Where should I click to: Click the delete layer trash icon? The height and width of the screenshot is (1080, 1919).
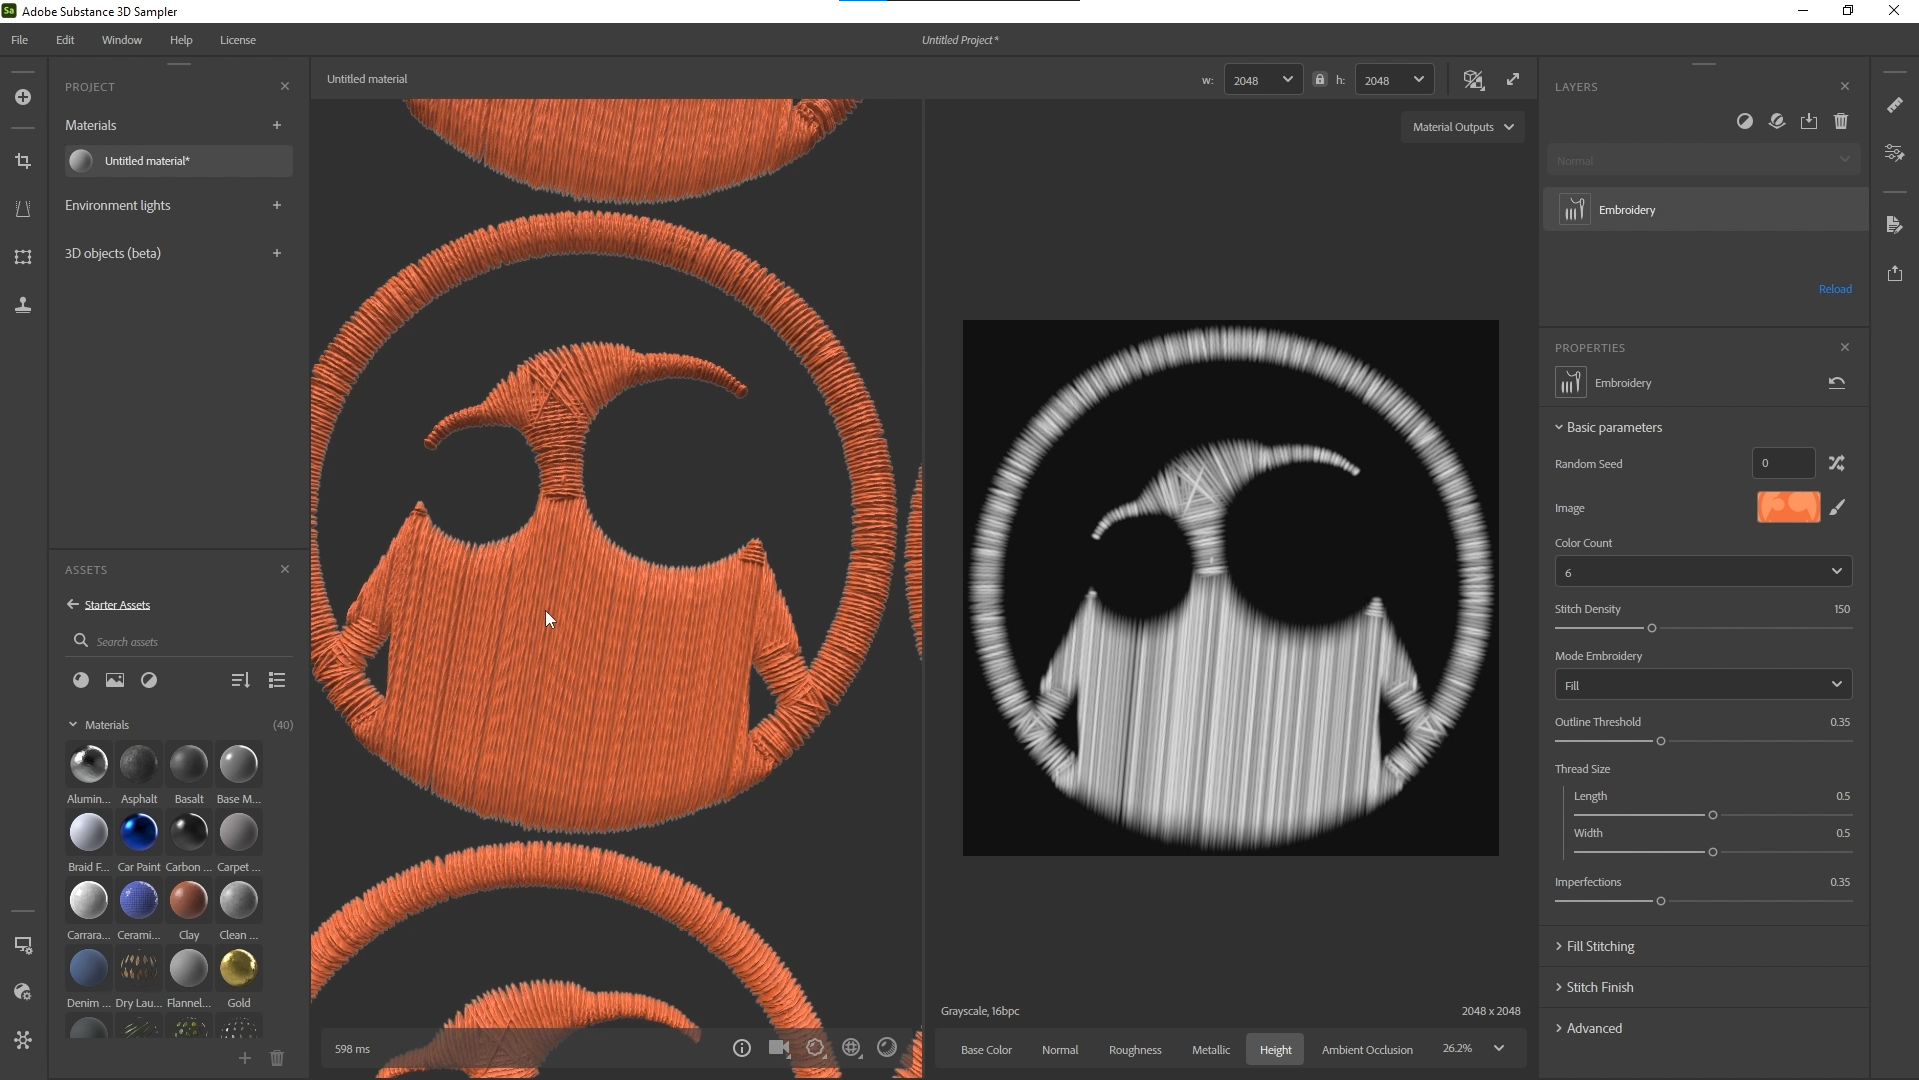(x=1841, y=121)
